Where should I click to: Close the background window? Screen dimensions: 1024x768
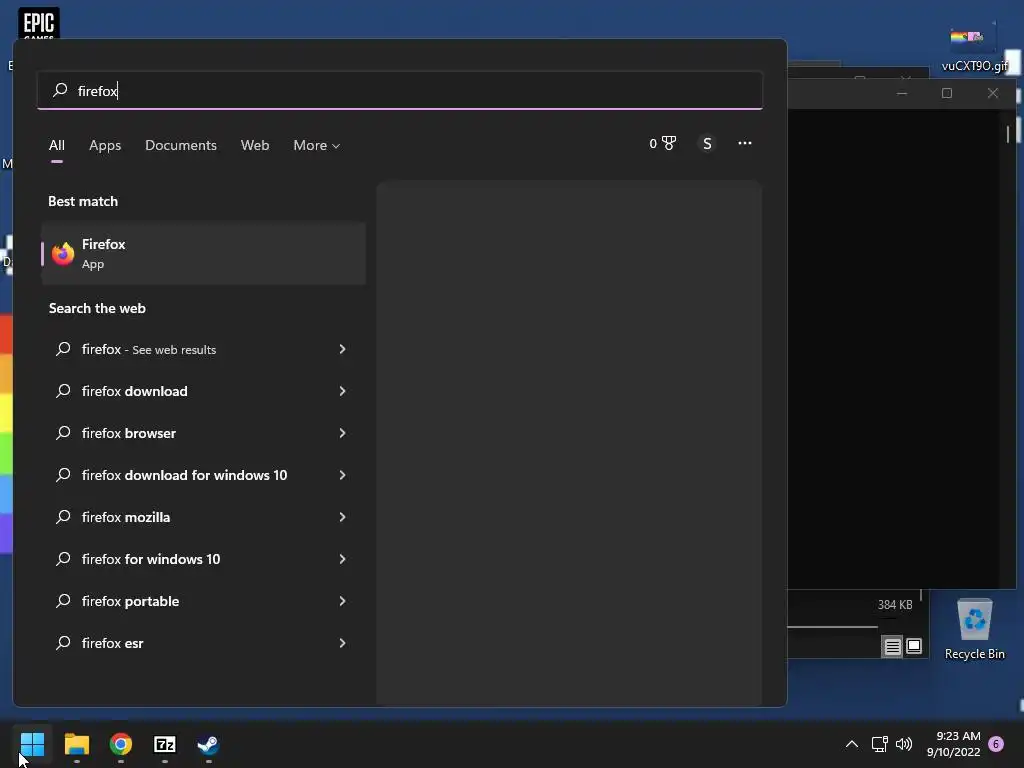(x=993, y=93)
